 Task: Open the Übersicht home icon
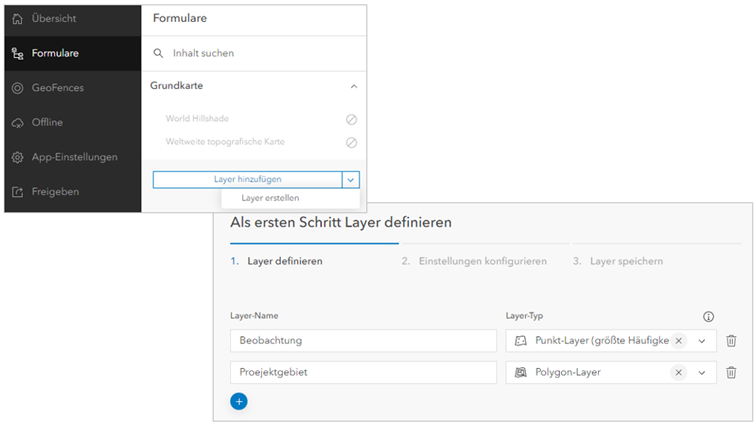(17, 19)
